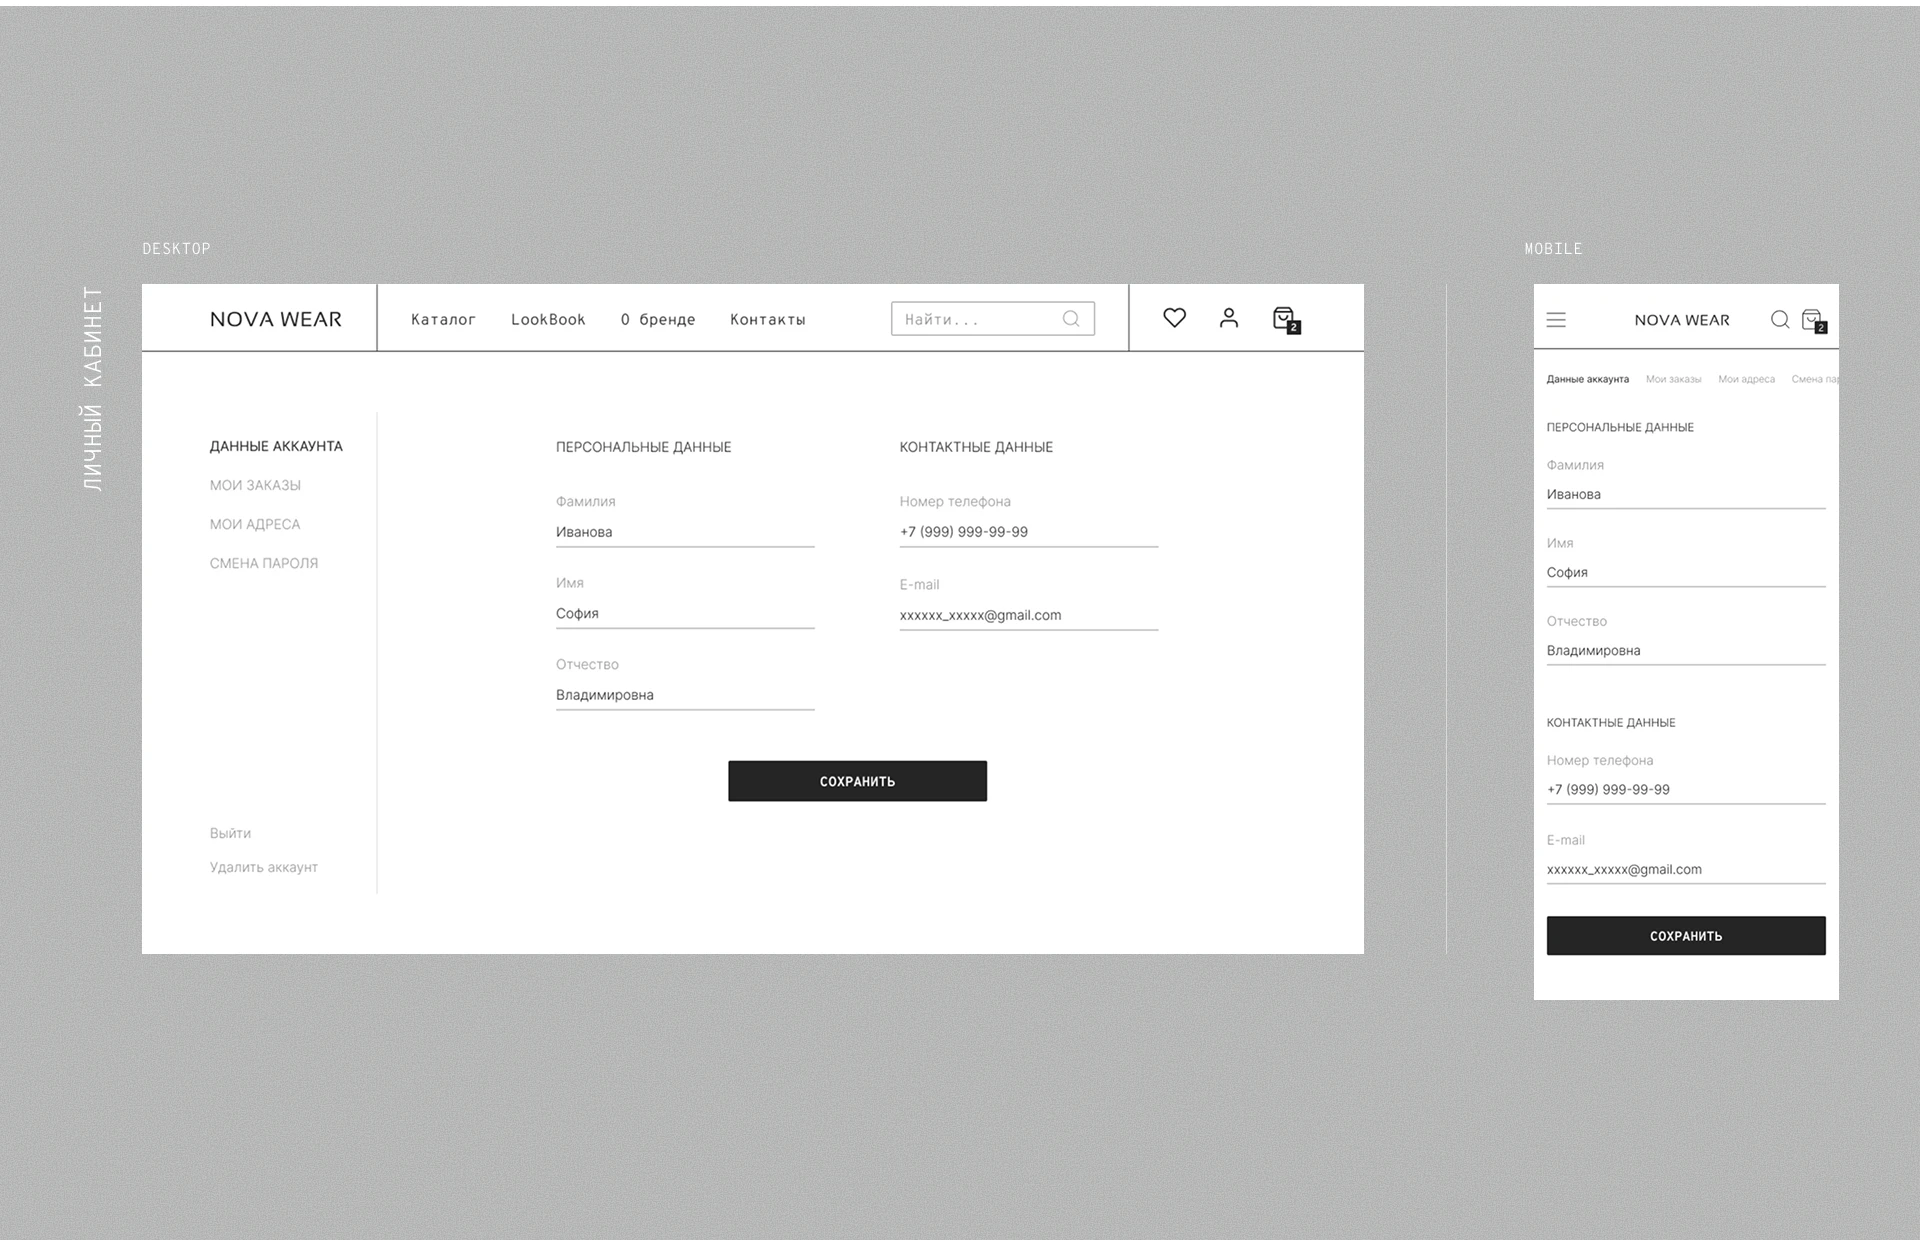Click the Удалить аккаунт link

[x=264, y=867]
